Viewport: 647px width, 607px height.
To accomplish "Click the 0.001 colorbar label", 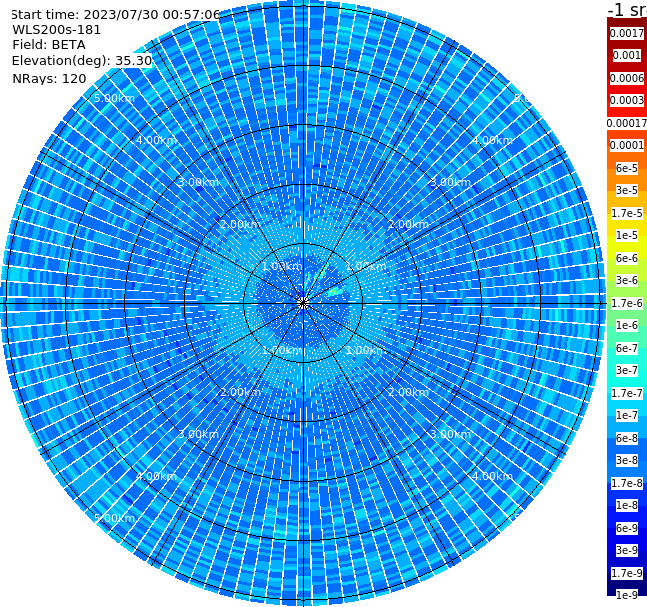I will point(627,55).
